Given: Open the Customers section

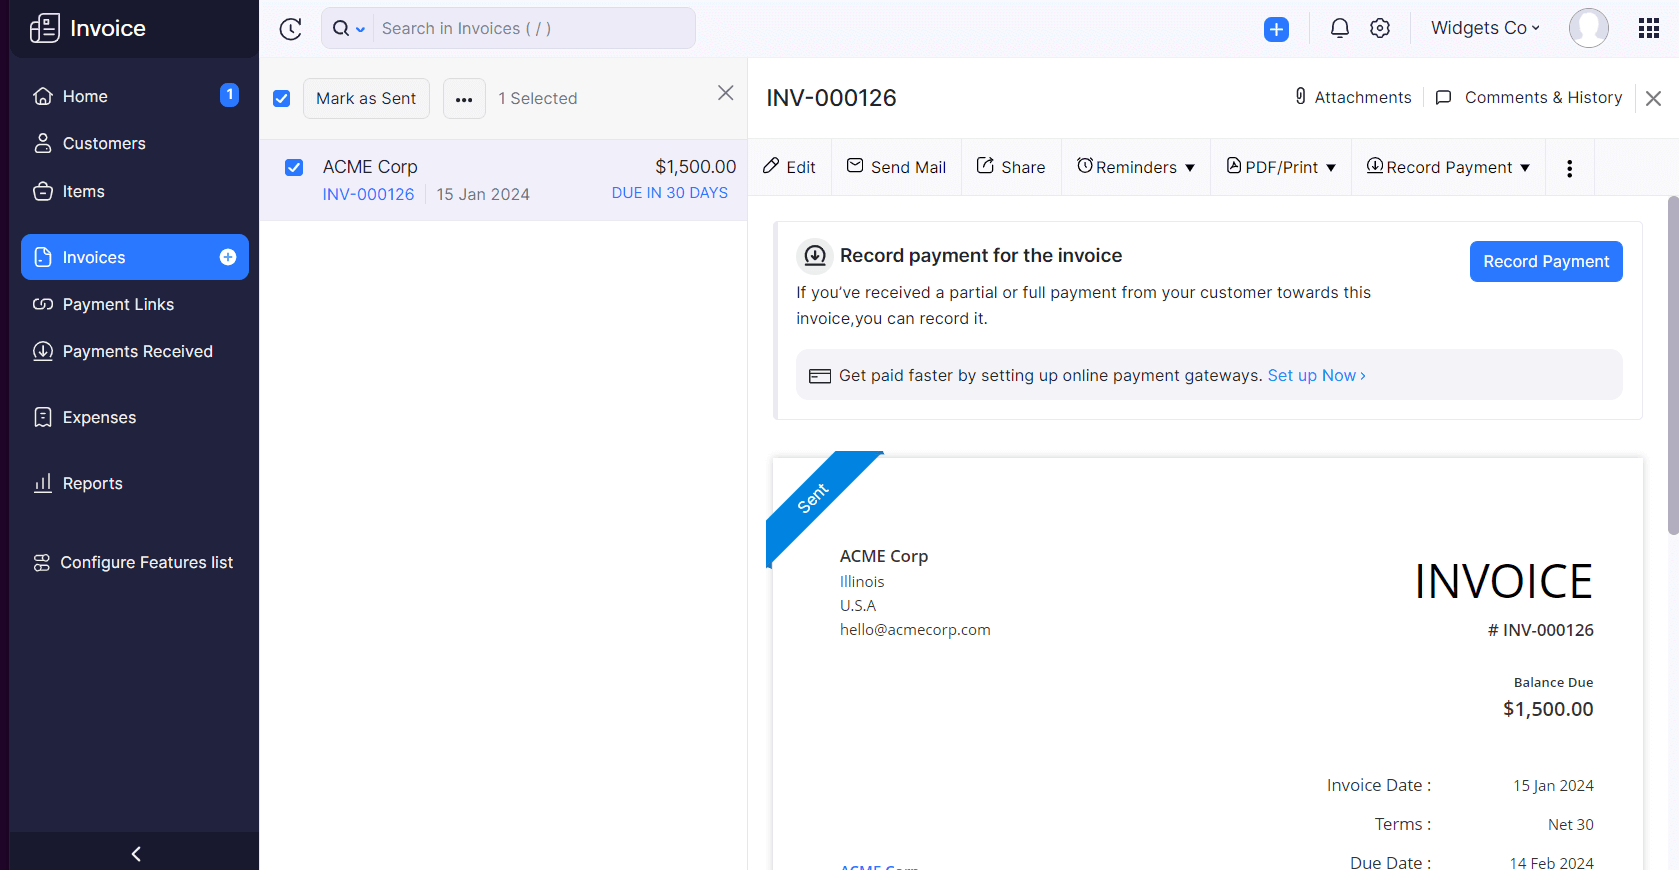Looking at the screenshot, I should (104, 143).
